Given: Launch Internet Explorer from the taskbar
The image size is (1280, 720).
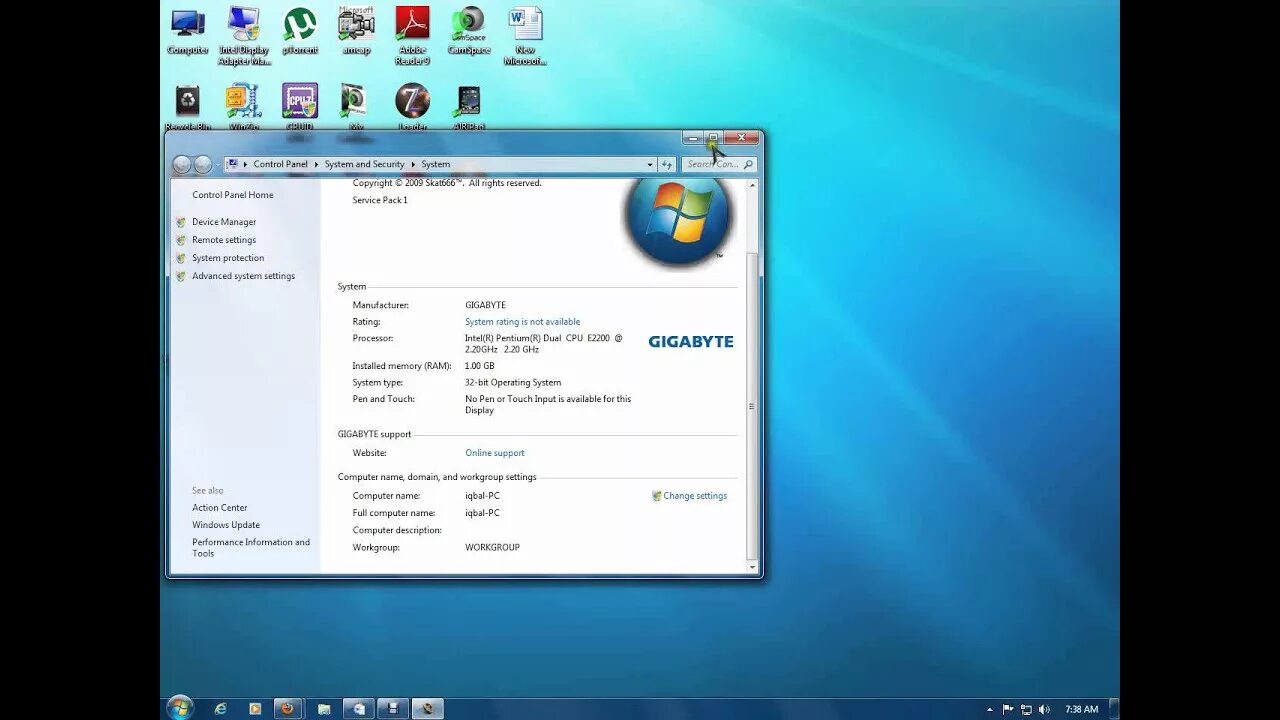Looking at the screenshot, I should pyautogui.click(x=220, y=709).
